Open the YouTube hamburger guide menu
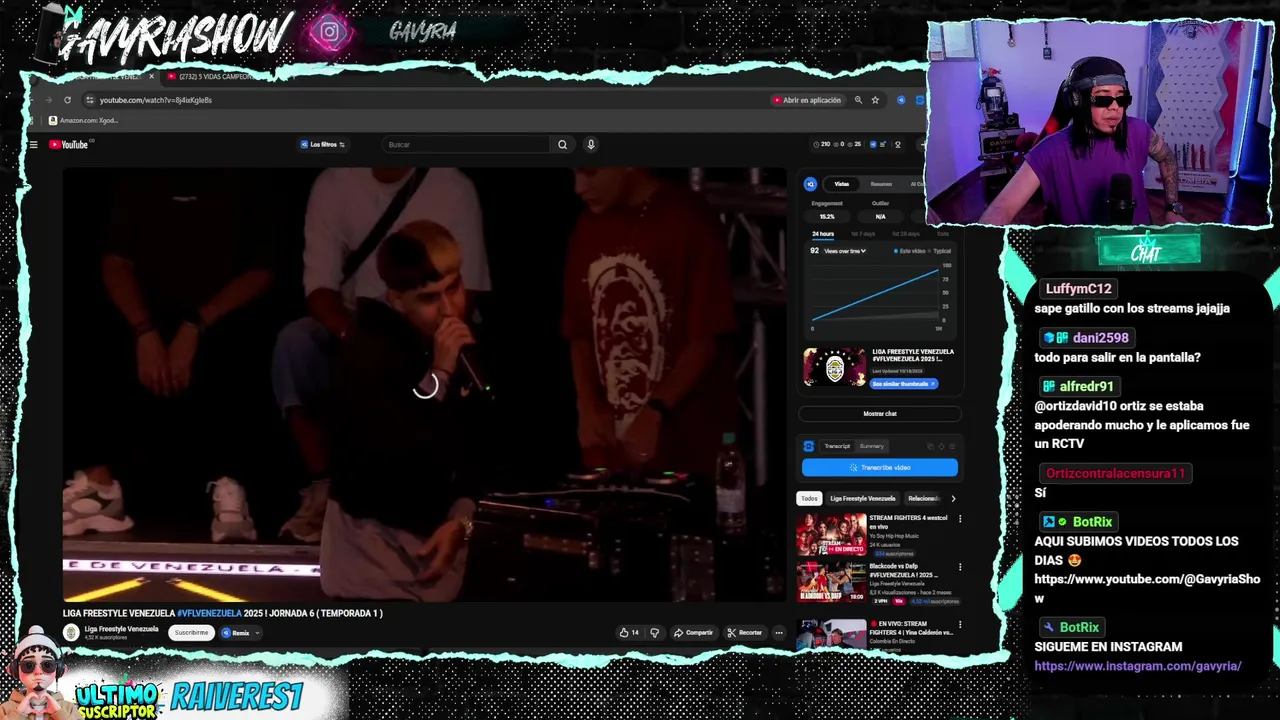Screen dimensions: 1280x720 (33, 145)
